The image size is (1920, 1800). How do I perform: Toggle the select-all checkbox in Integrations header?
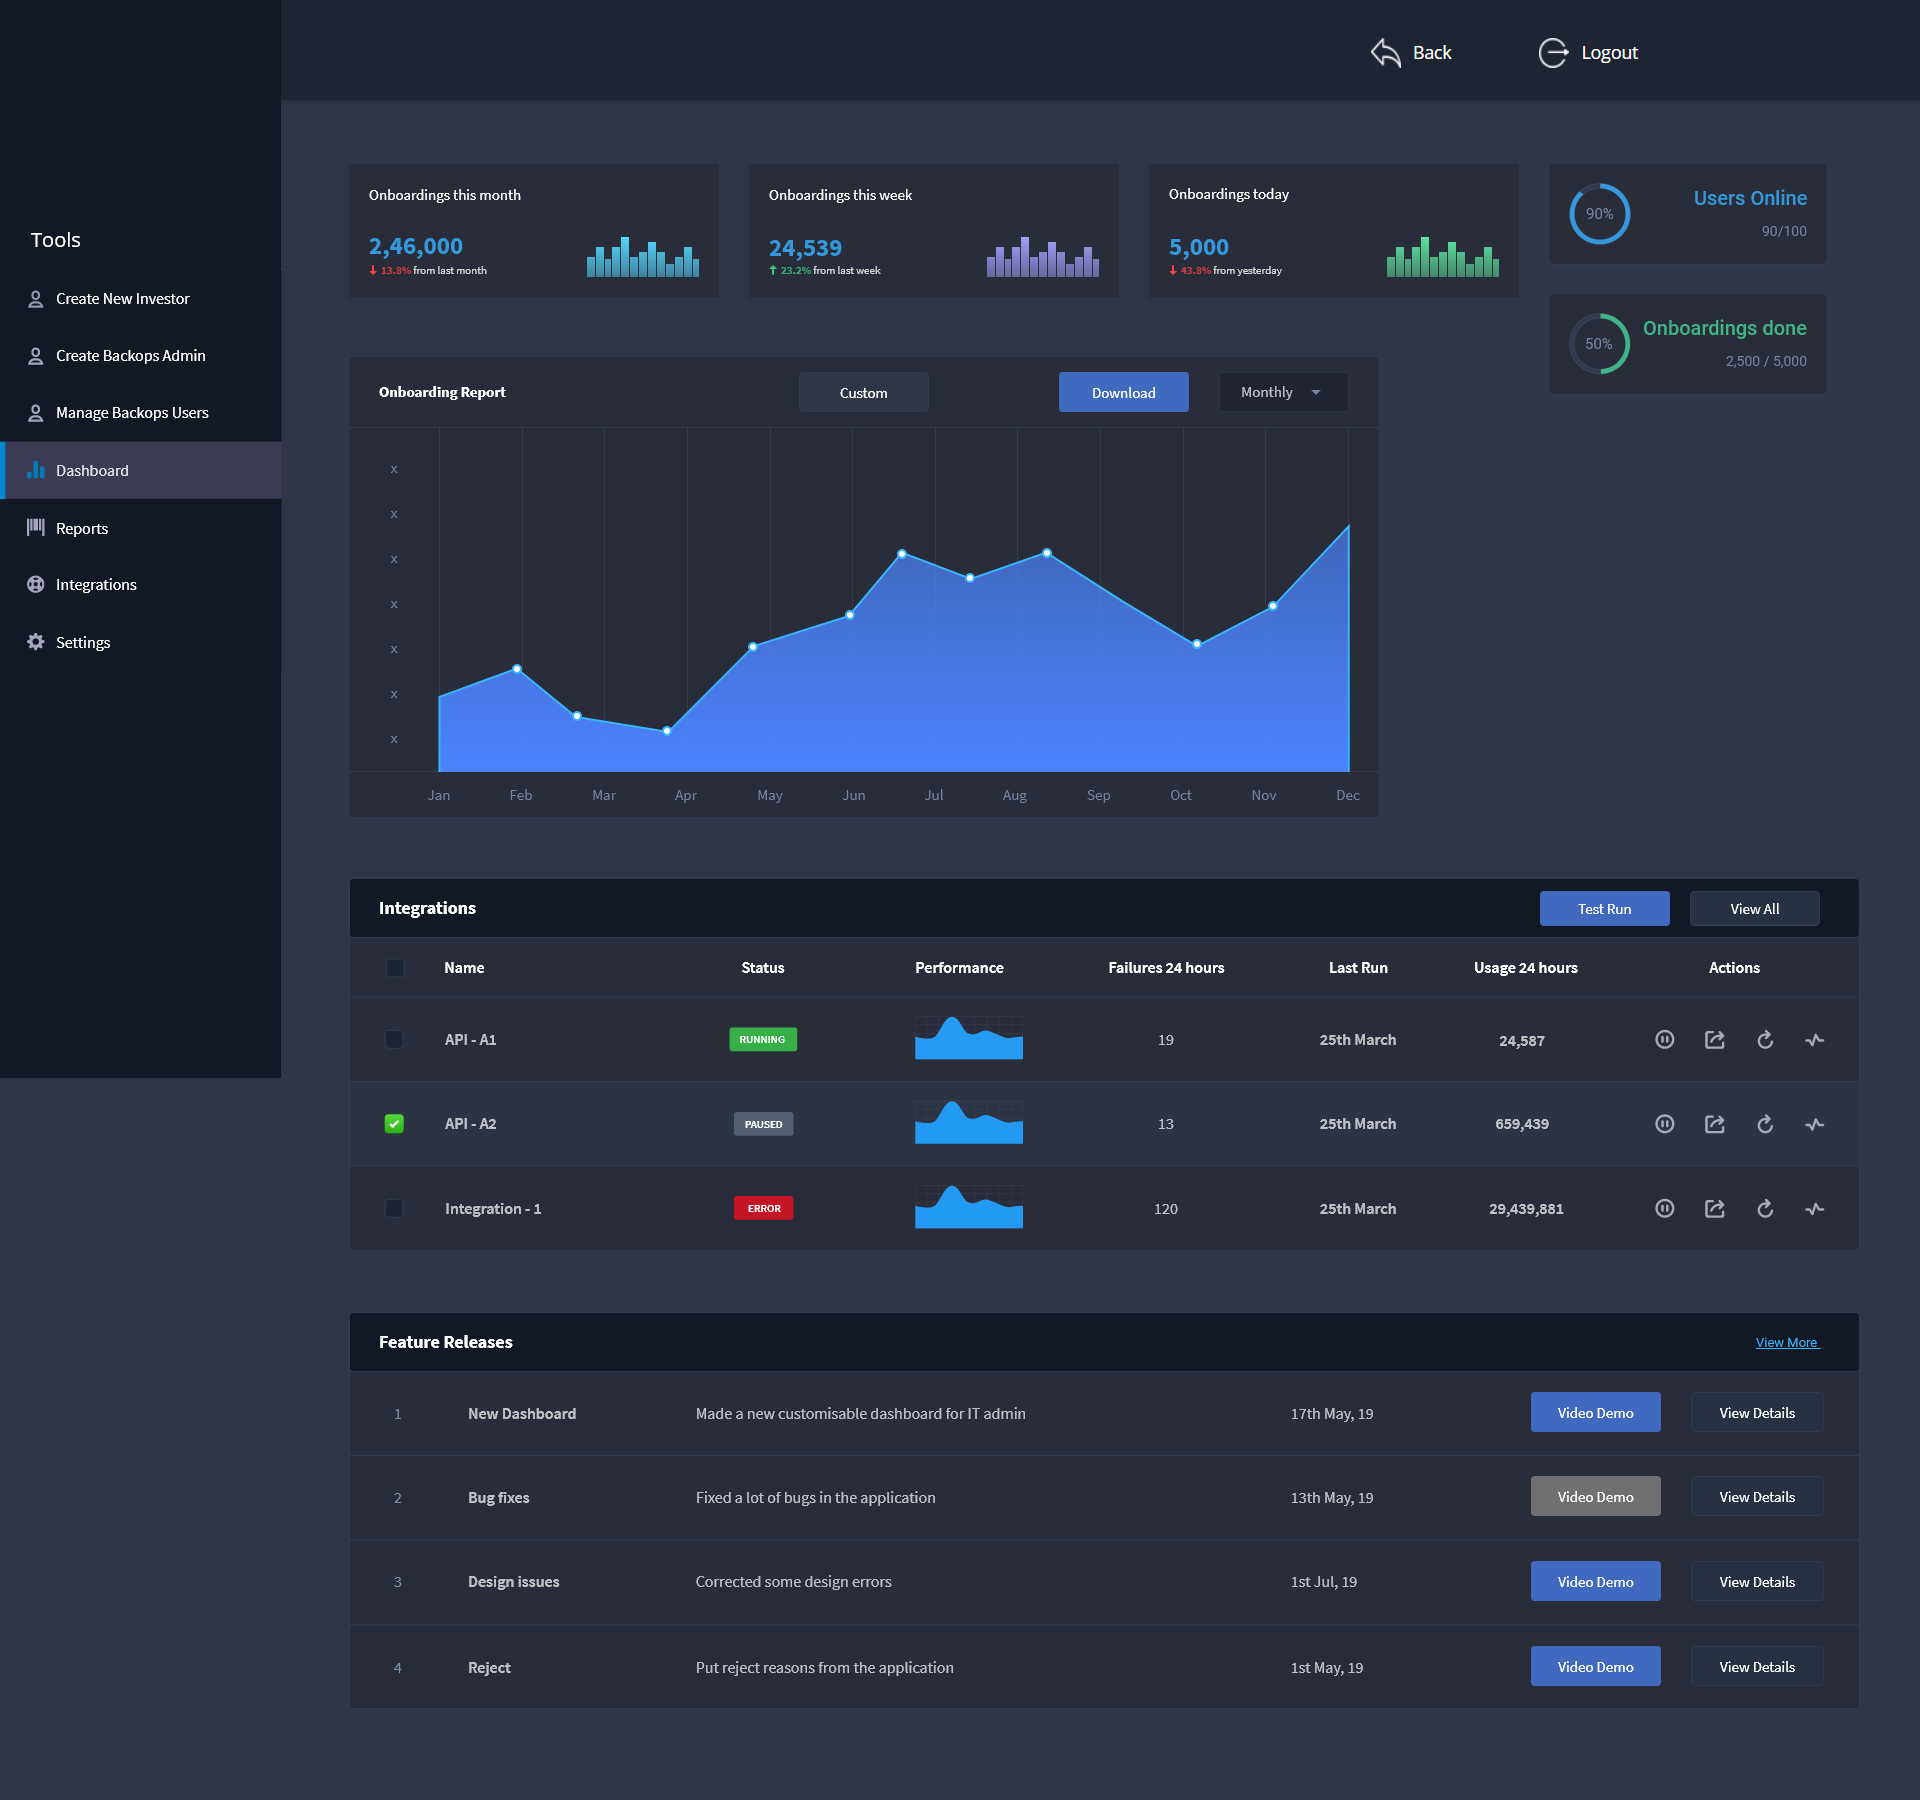click(x=395, y=968)
